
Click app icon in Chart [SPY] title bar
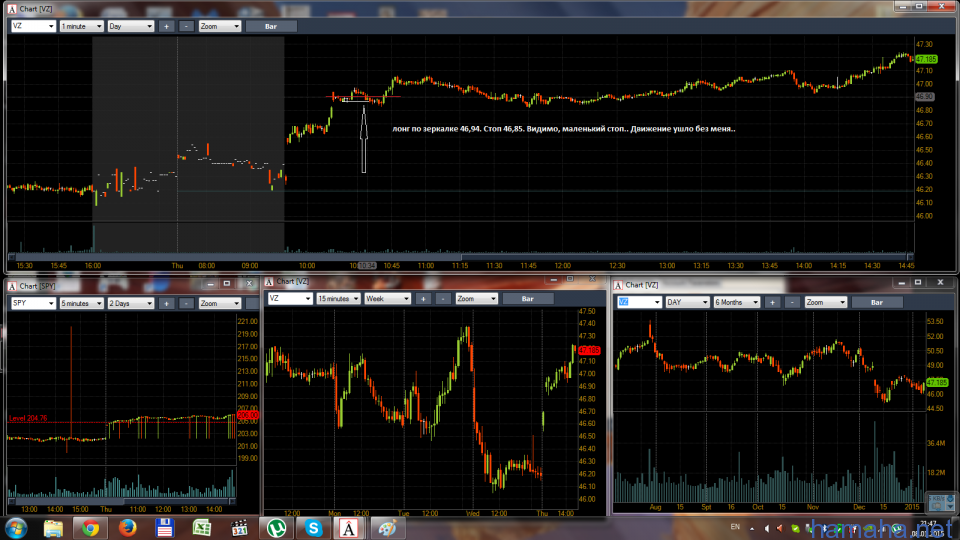(12, 286)
